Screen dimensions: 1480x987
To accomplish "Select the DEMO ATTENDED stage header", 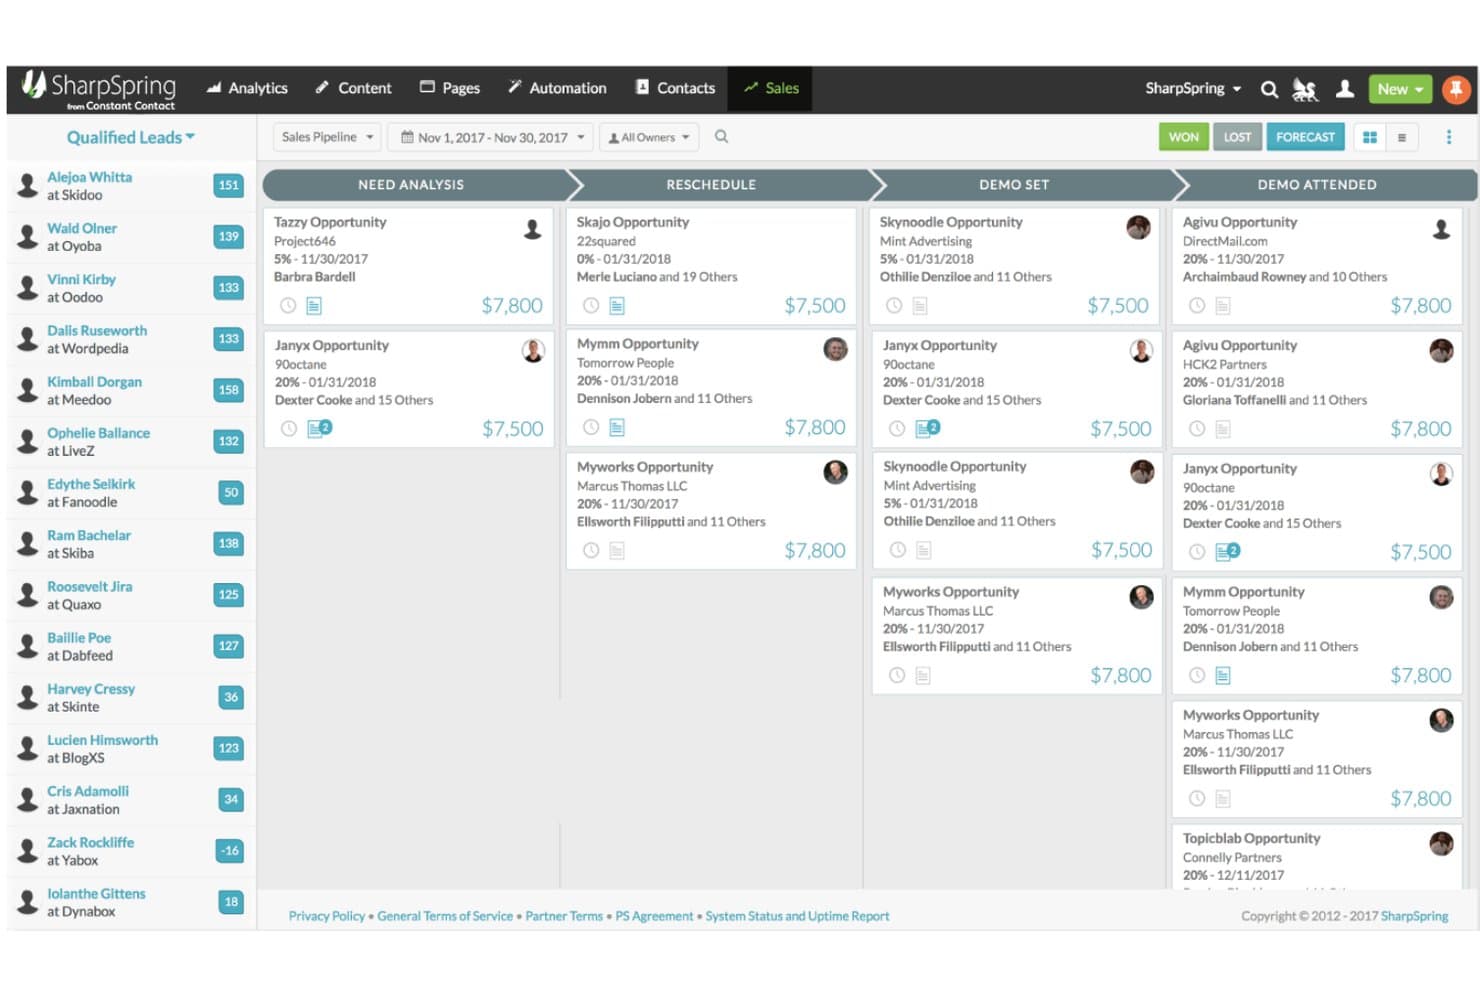I will click(1317, 185).
